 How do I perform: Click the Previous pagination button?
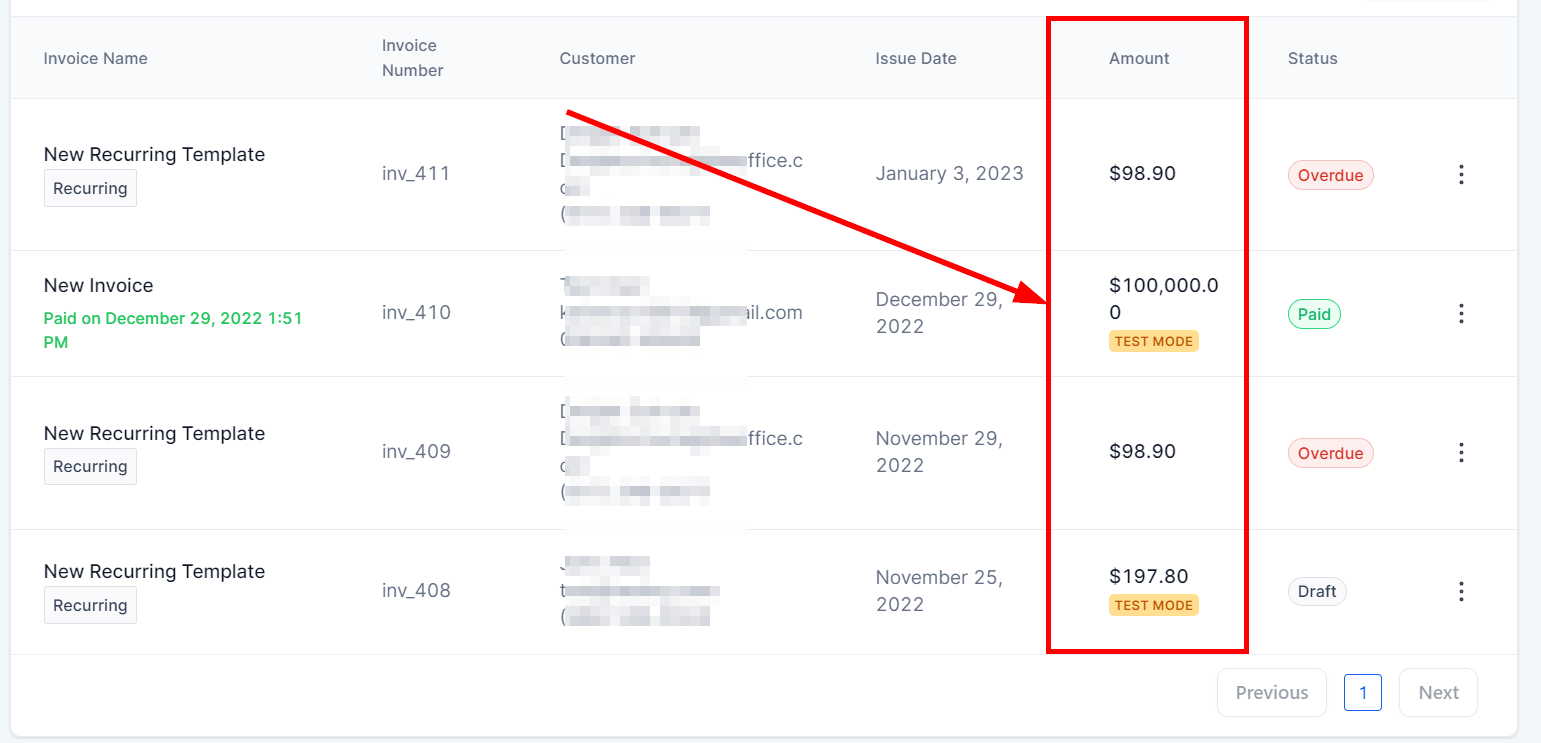pyautogui.click(x=1271, y=693)
